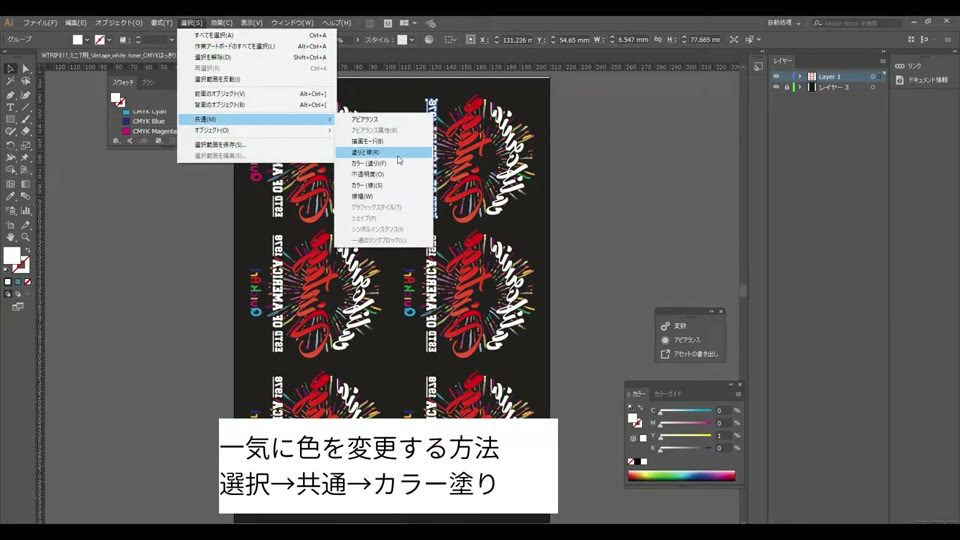Select the Lasso tool

coord(26,81)
